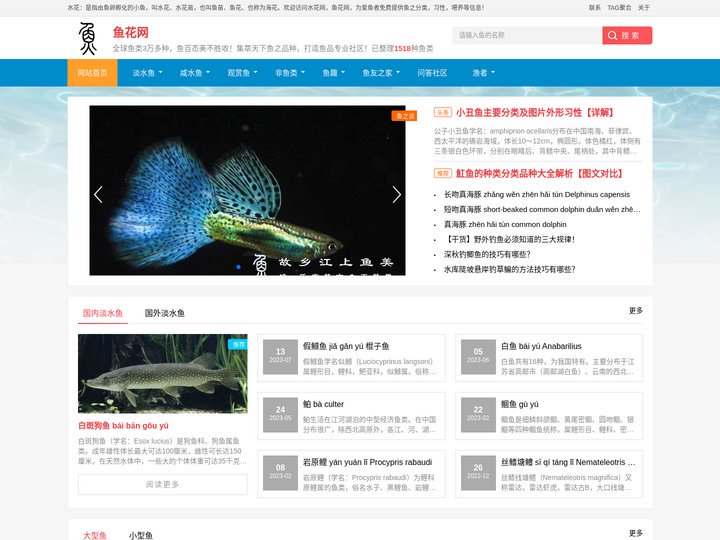Open 水库陡坡悬岸钓草鳊 article

[x=509, y=270]
